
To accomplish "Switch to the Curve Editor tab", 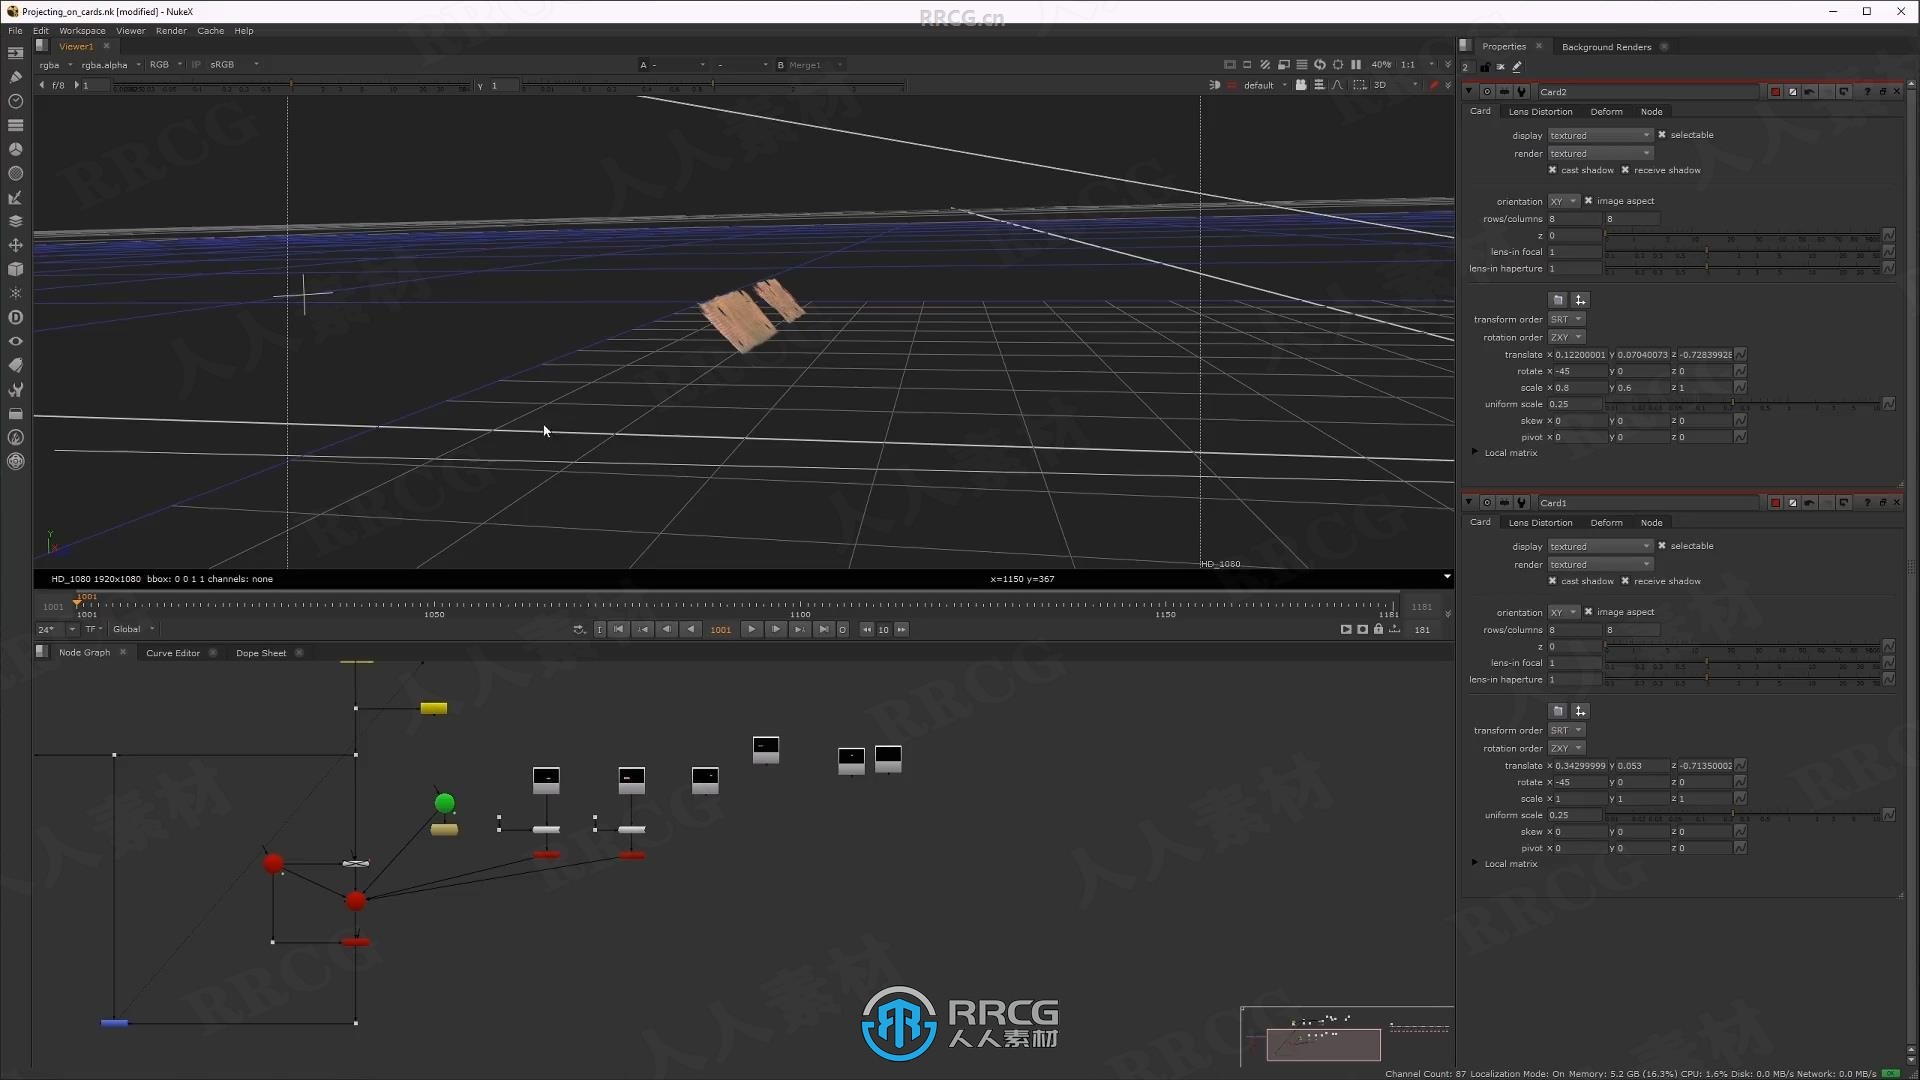I will click(x=173, y=653).
